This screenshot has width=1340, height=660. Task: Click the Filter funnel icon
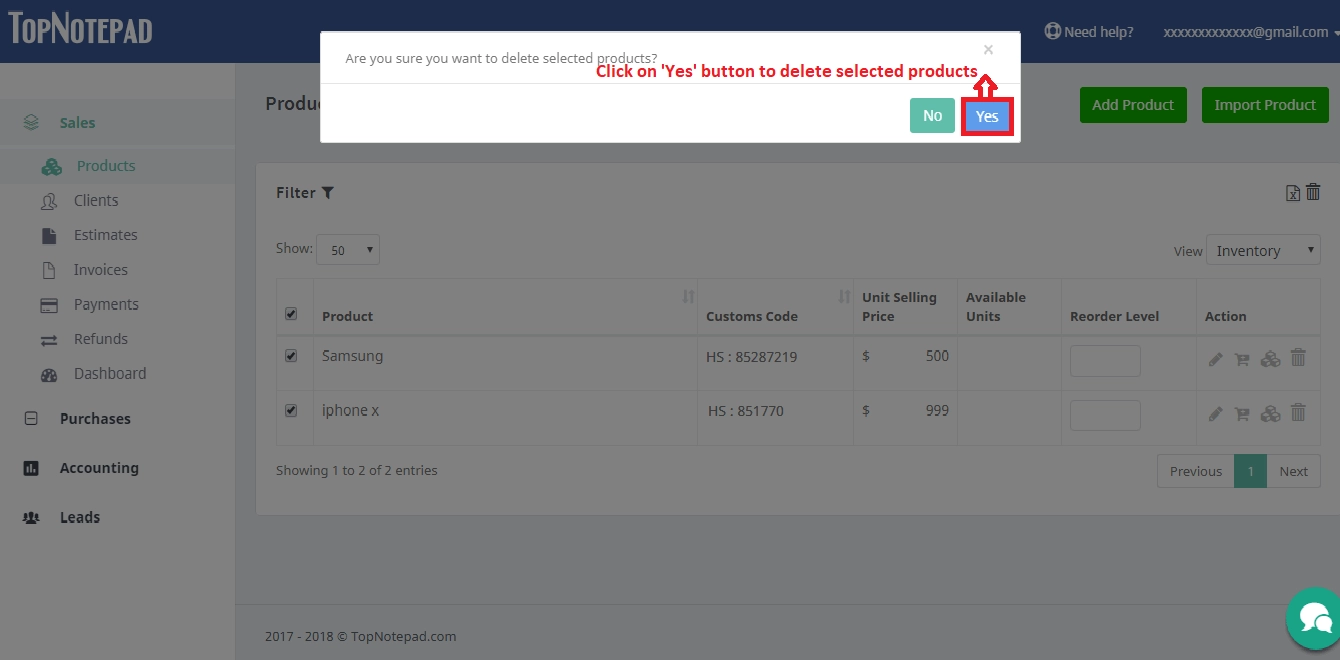point(328,193)
